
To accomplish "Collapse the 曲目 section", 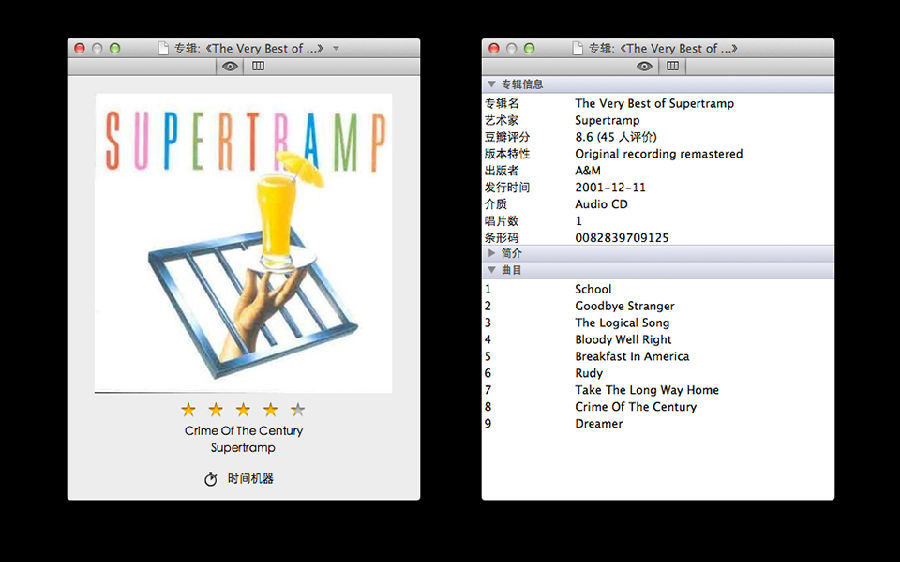I will (491, 270).
